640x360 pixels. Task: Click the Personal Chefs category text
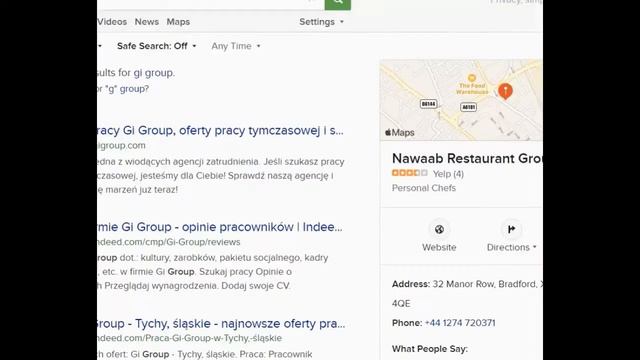(424, 188)
